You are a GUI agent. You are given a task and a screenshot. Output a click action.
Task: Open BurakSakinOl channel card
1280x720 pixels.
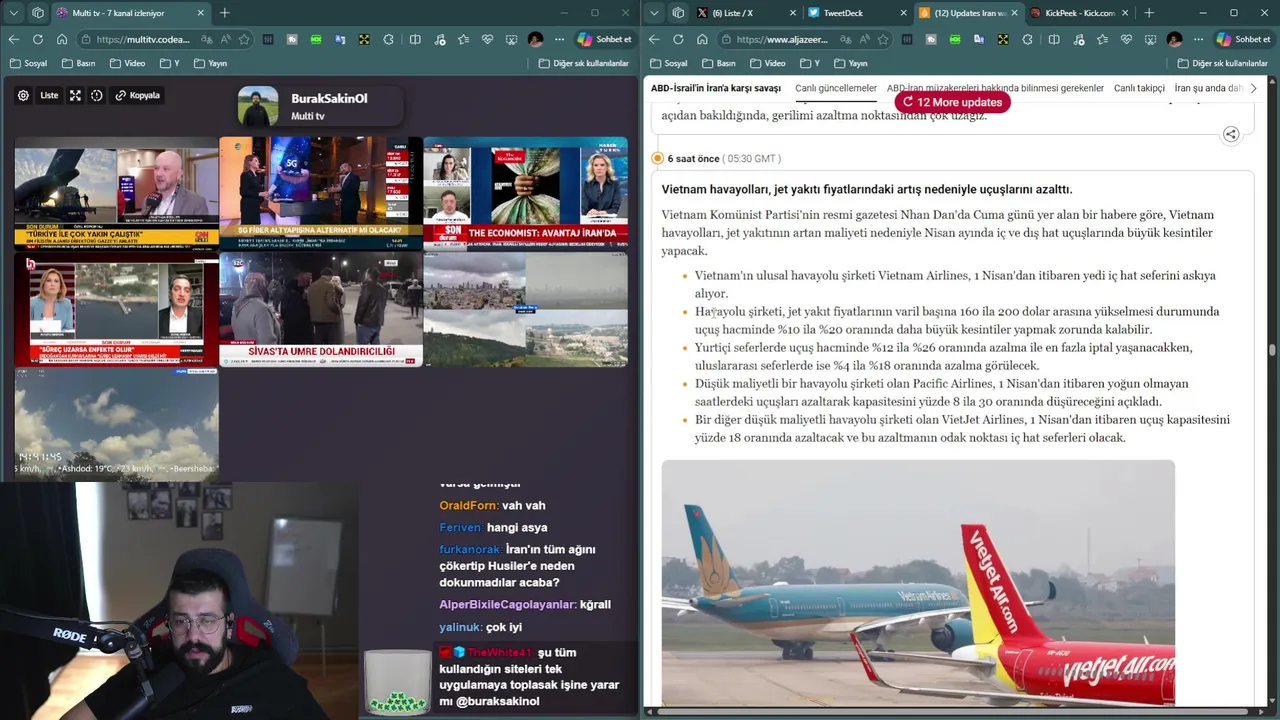320,106
